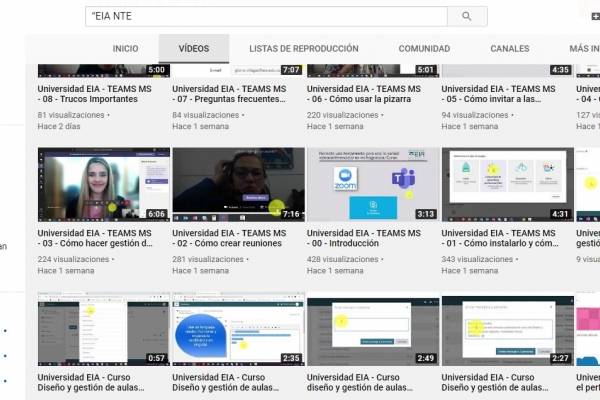Open video "03 - Cómo hacer gestión d..." title
The image size is (600, 400).
pyautogui.click(x=95, y=238)
